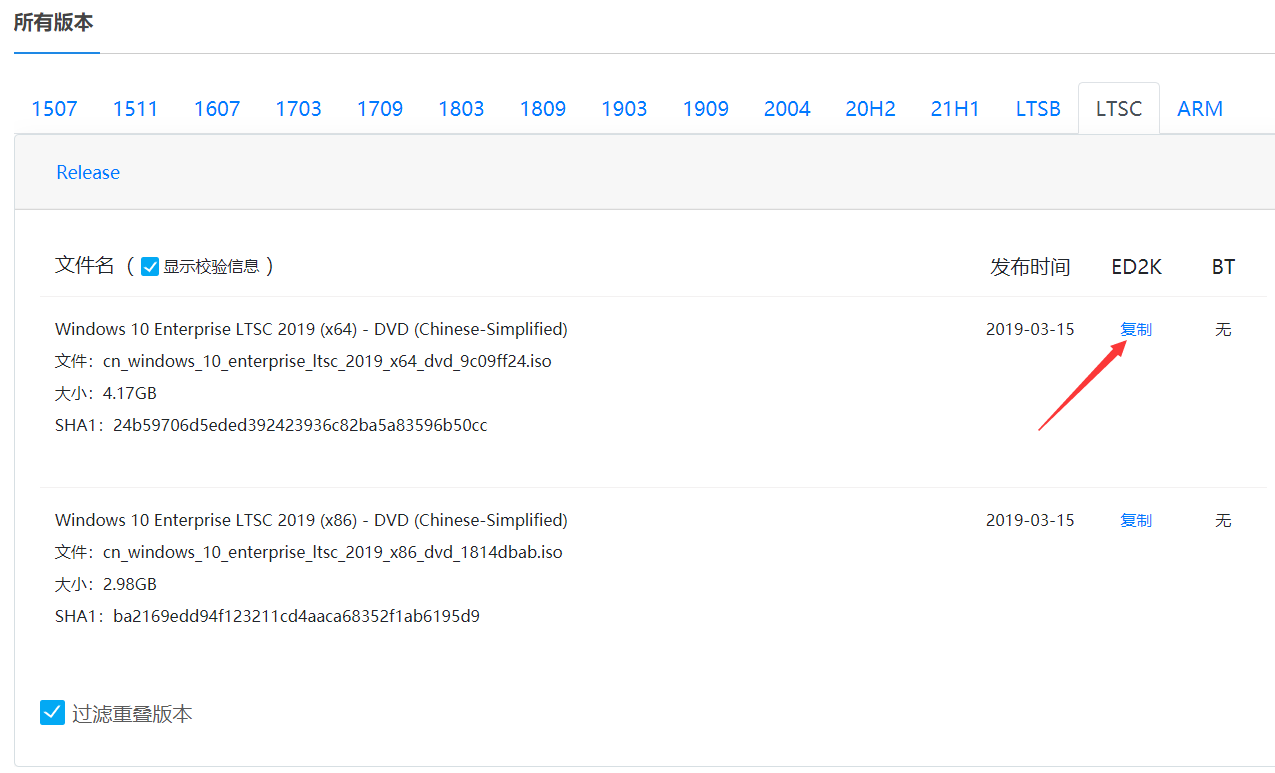The height and width of the screenshot is (773, 1275).
Task: Click the x86 LTSC 2019 DVD title
Action: [x=311, y=520]
